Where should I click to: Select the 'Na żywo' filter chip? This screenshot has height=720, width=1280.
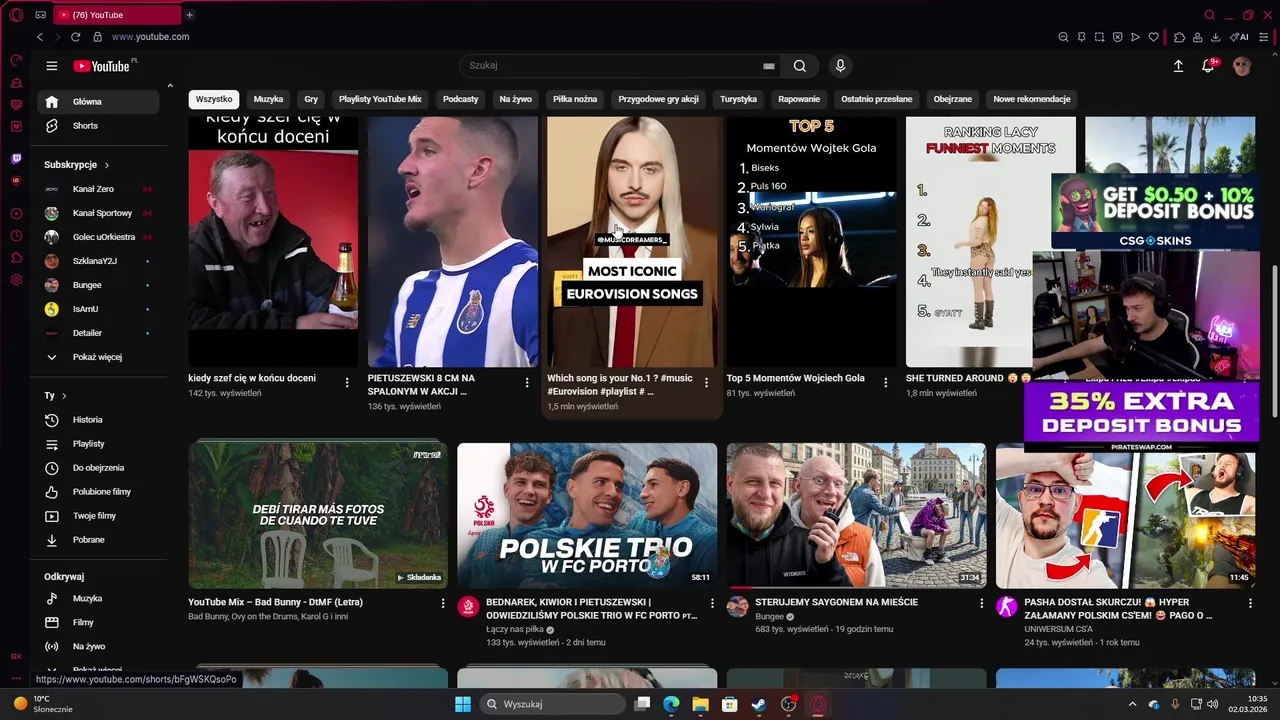(516, 99)
